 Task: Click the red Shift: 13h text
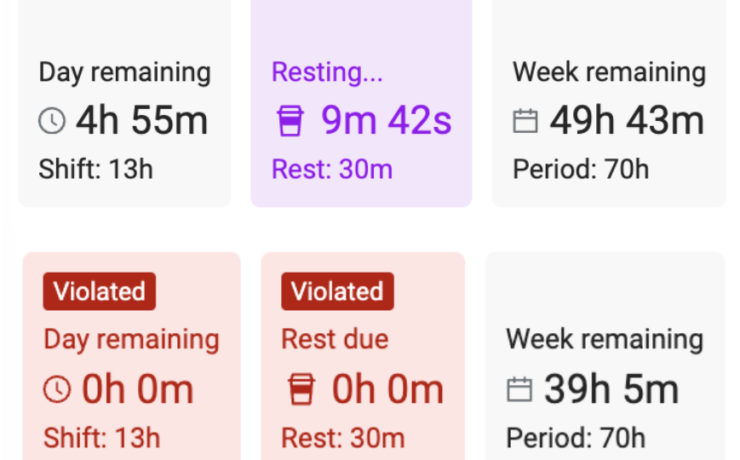(102, 437)
